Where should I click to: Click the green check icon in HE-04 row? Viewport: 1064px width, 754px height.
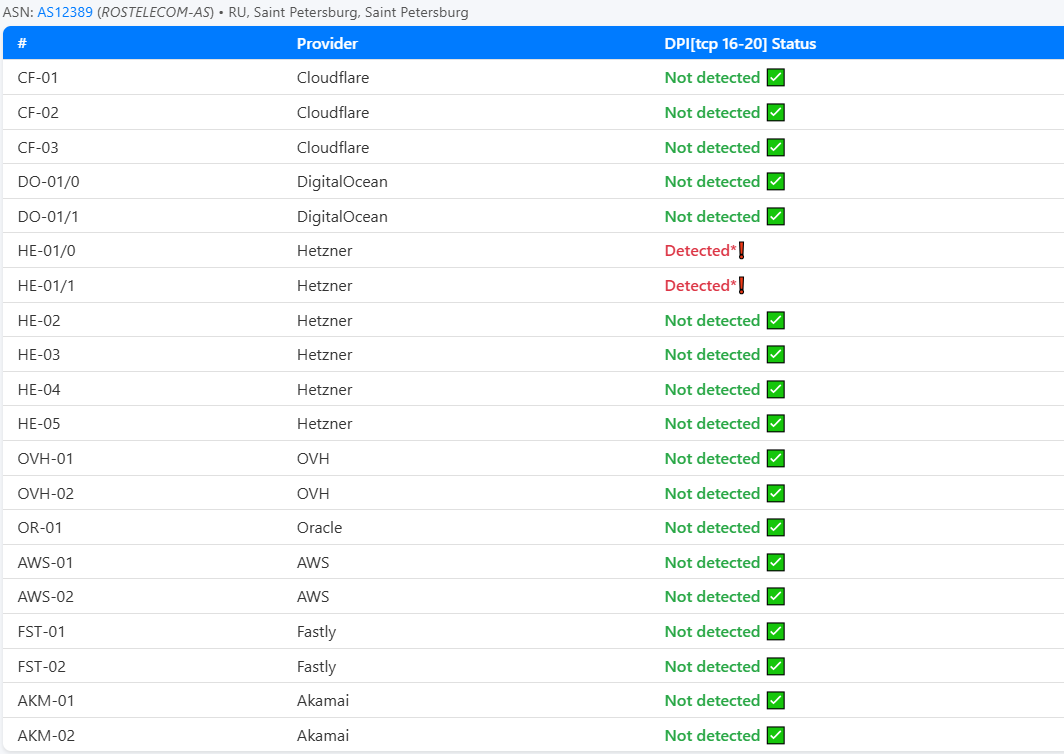click(x=776, y=390)
